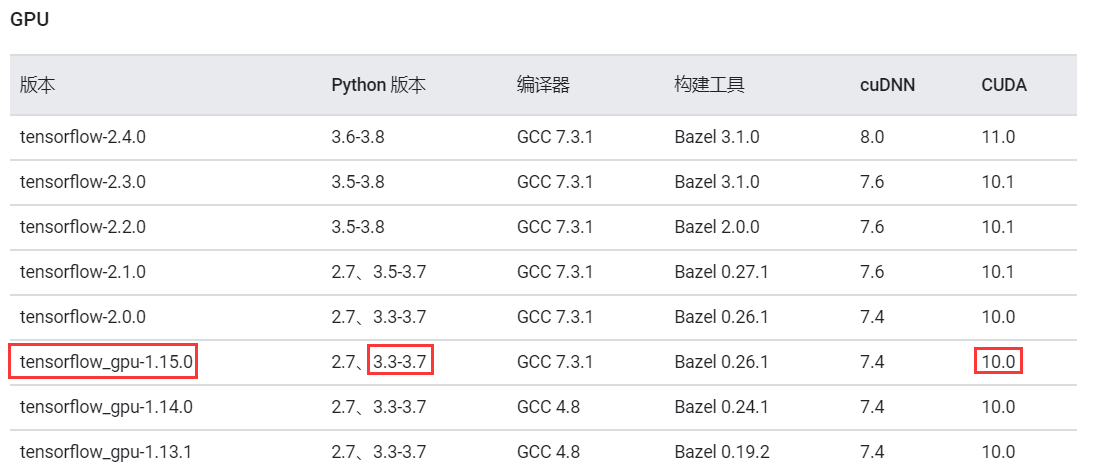
Task: Click CUDA 10.0 in tensorflow-2.0.0 row
Action: 998,317
